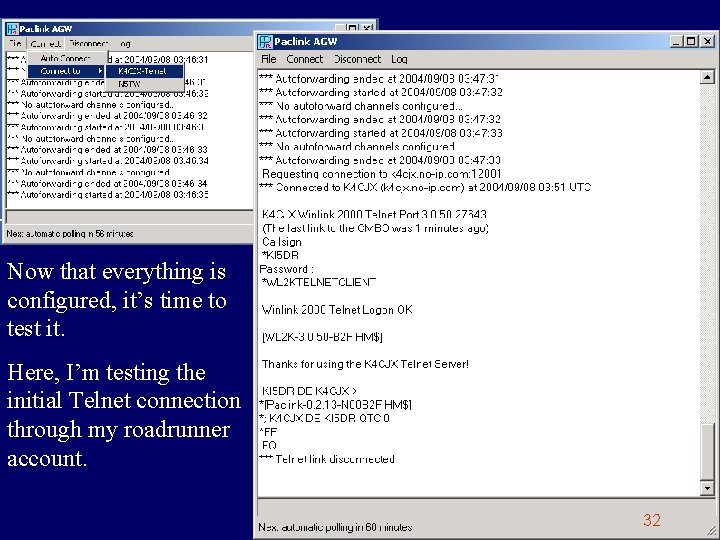Click the front window title bar text

coord(306,42)
